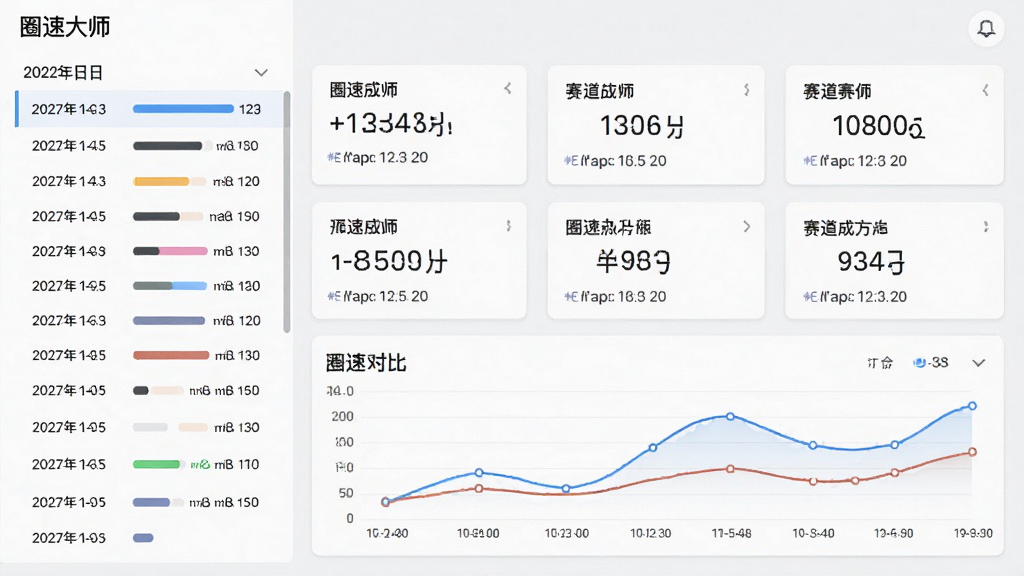Viewport: 1024px width, 576px height.
Task: Click the green progress bar in the sidebar list
Action: [x=157, y=464]
